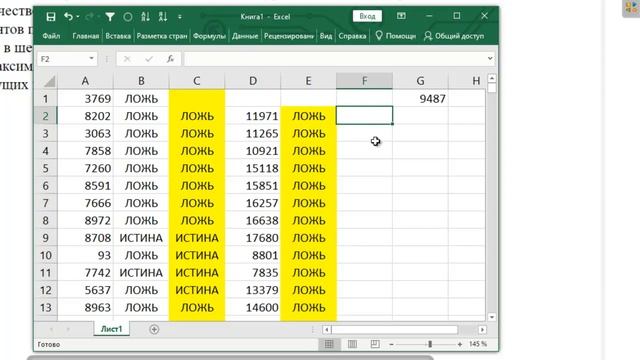Switch to the Вставка tab

coord(118,36)
